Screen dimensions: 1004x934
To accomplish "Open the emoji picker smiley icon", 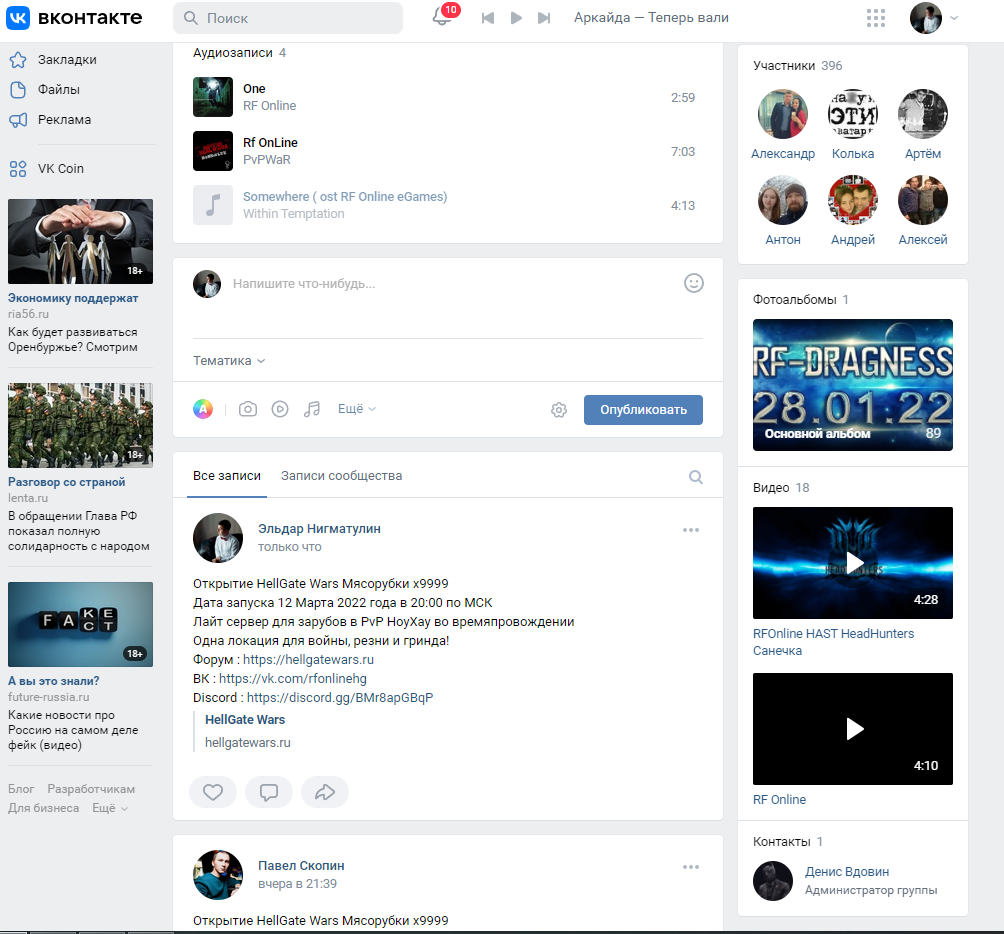I will pyautogui.click(x=693, y=283).
